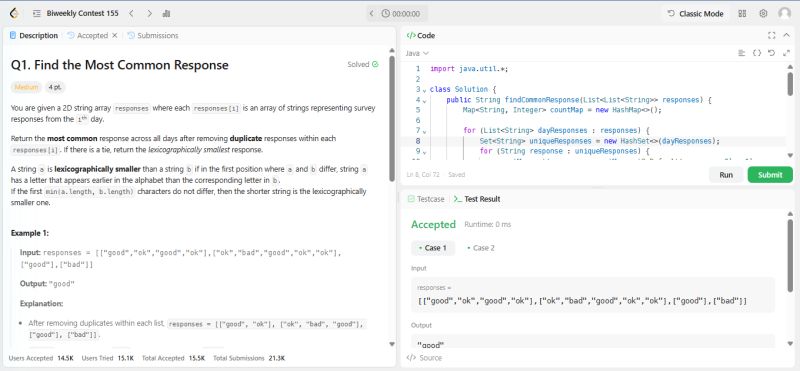Switch to the Description tab
The height and width of the screenshot is (371, 800).
34,36
